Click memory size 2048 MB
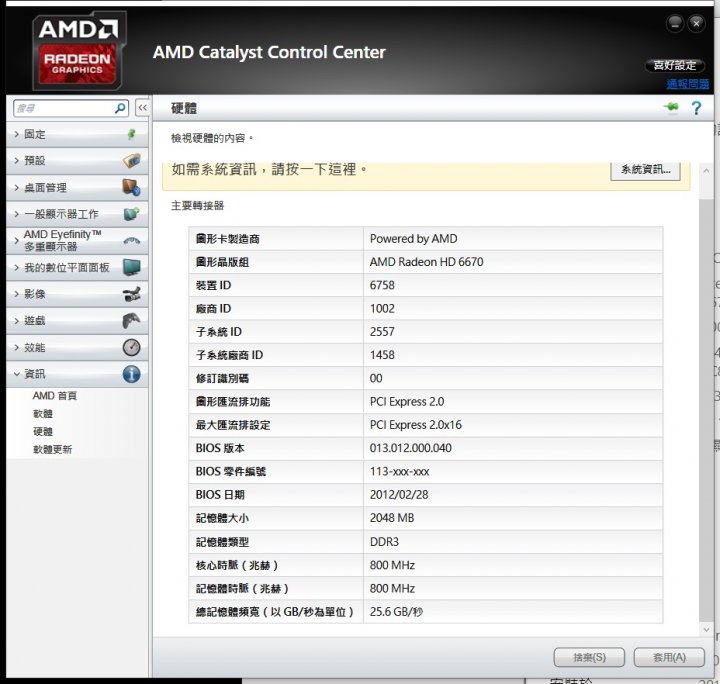This screenshot has height=684, width=720. coord(392,518)
